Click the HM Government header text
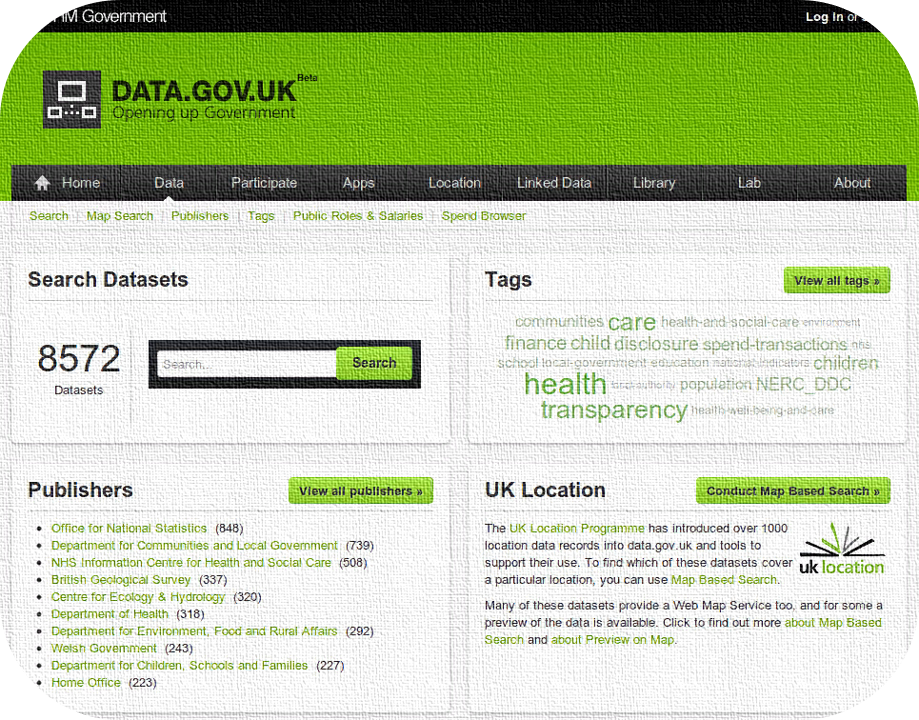Image resolution: width=919 pixels, height=720 pixels. click(x=110, y=16)
